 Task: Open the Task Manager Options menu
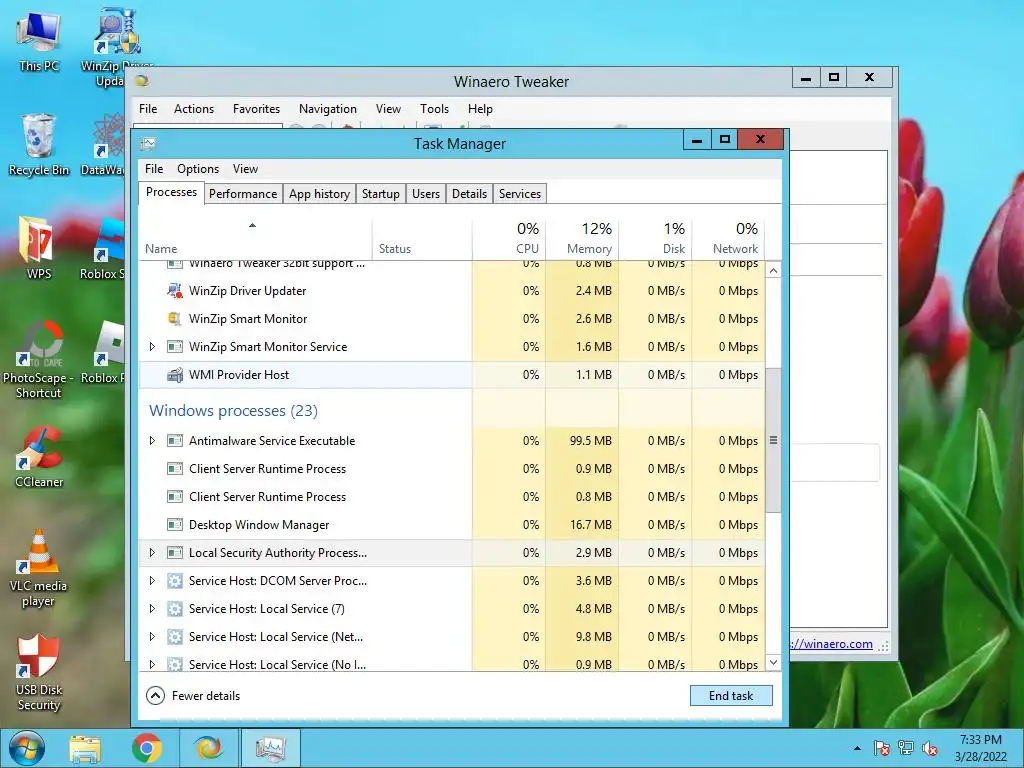[198, 168]
